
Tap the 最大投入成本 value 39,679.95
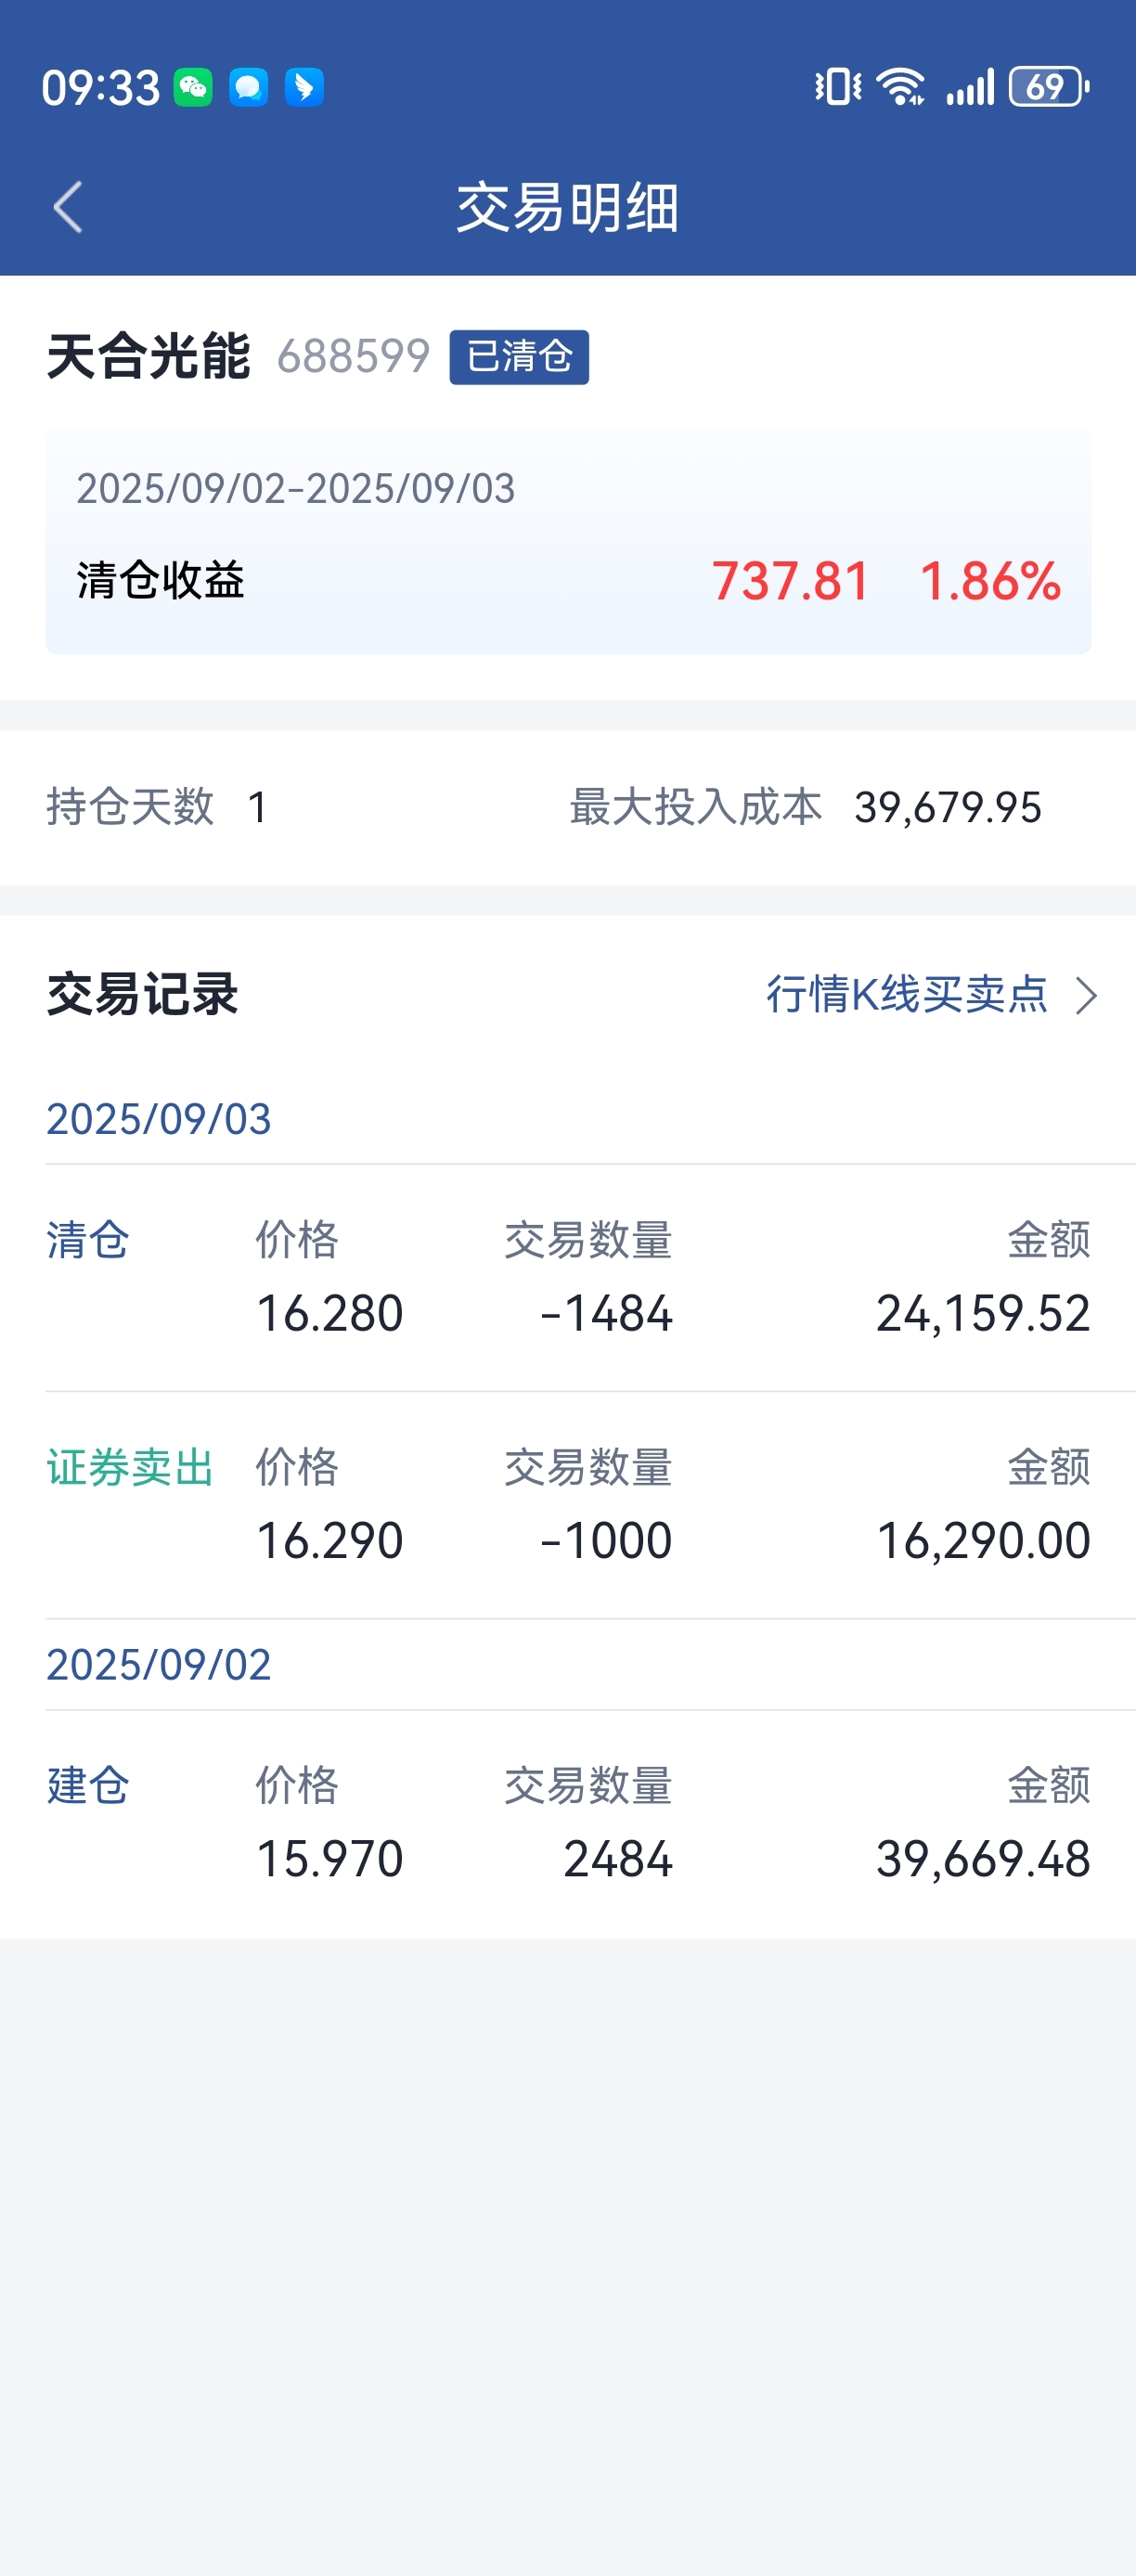(948, 808)
